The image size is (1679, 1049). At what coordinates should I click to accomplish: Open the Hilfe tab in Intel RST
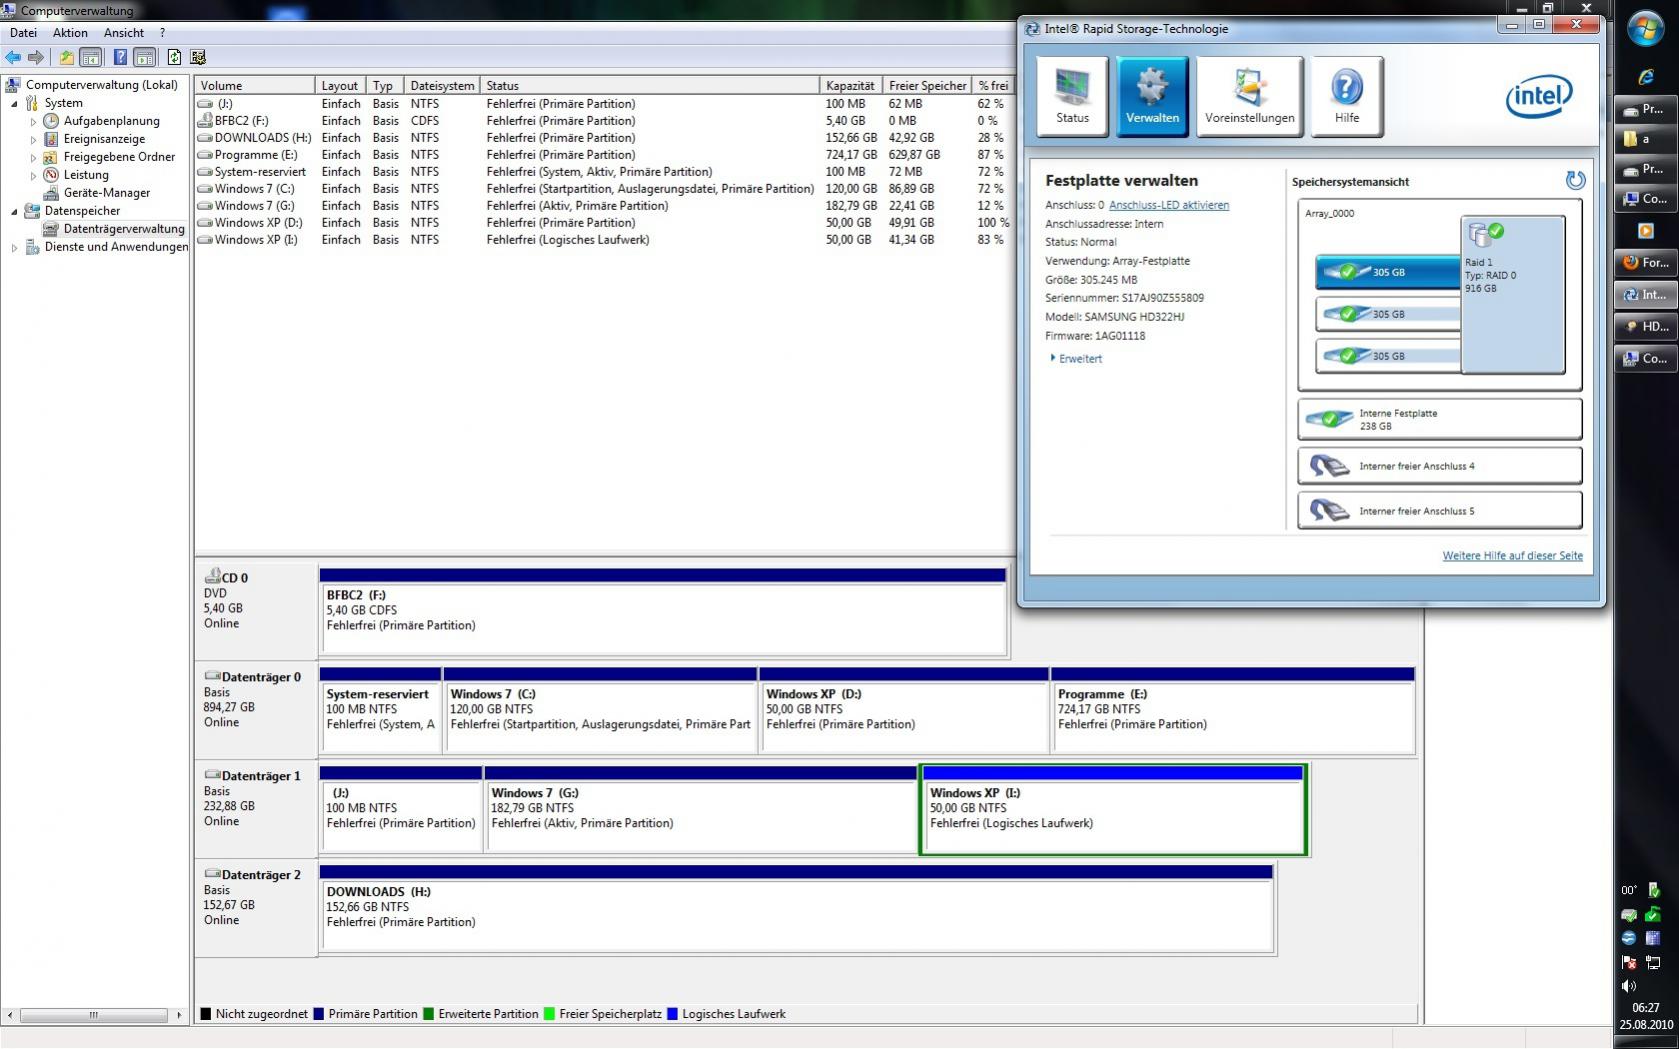(1347, 96)
